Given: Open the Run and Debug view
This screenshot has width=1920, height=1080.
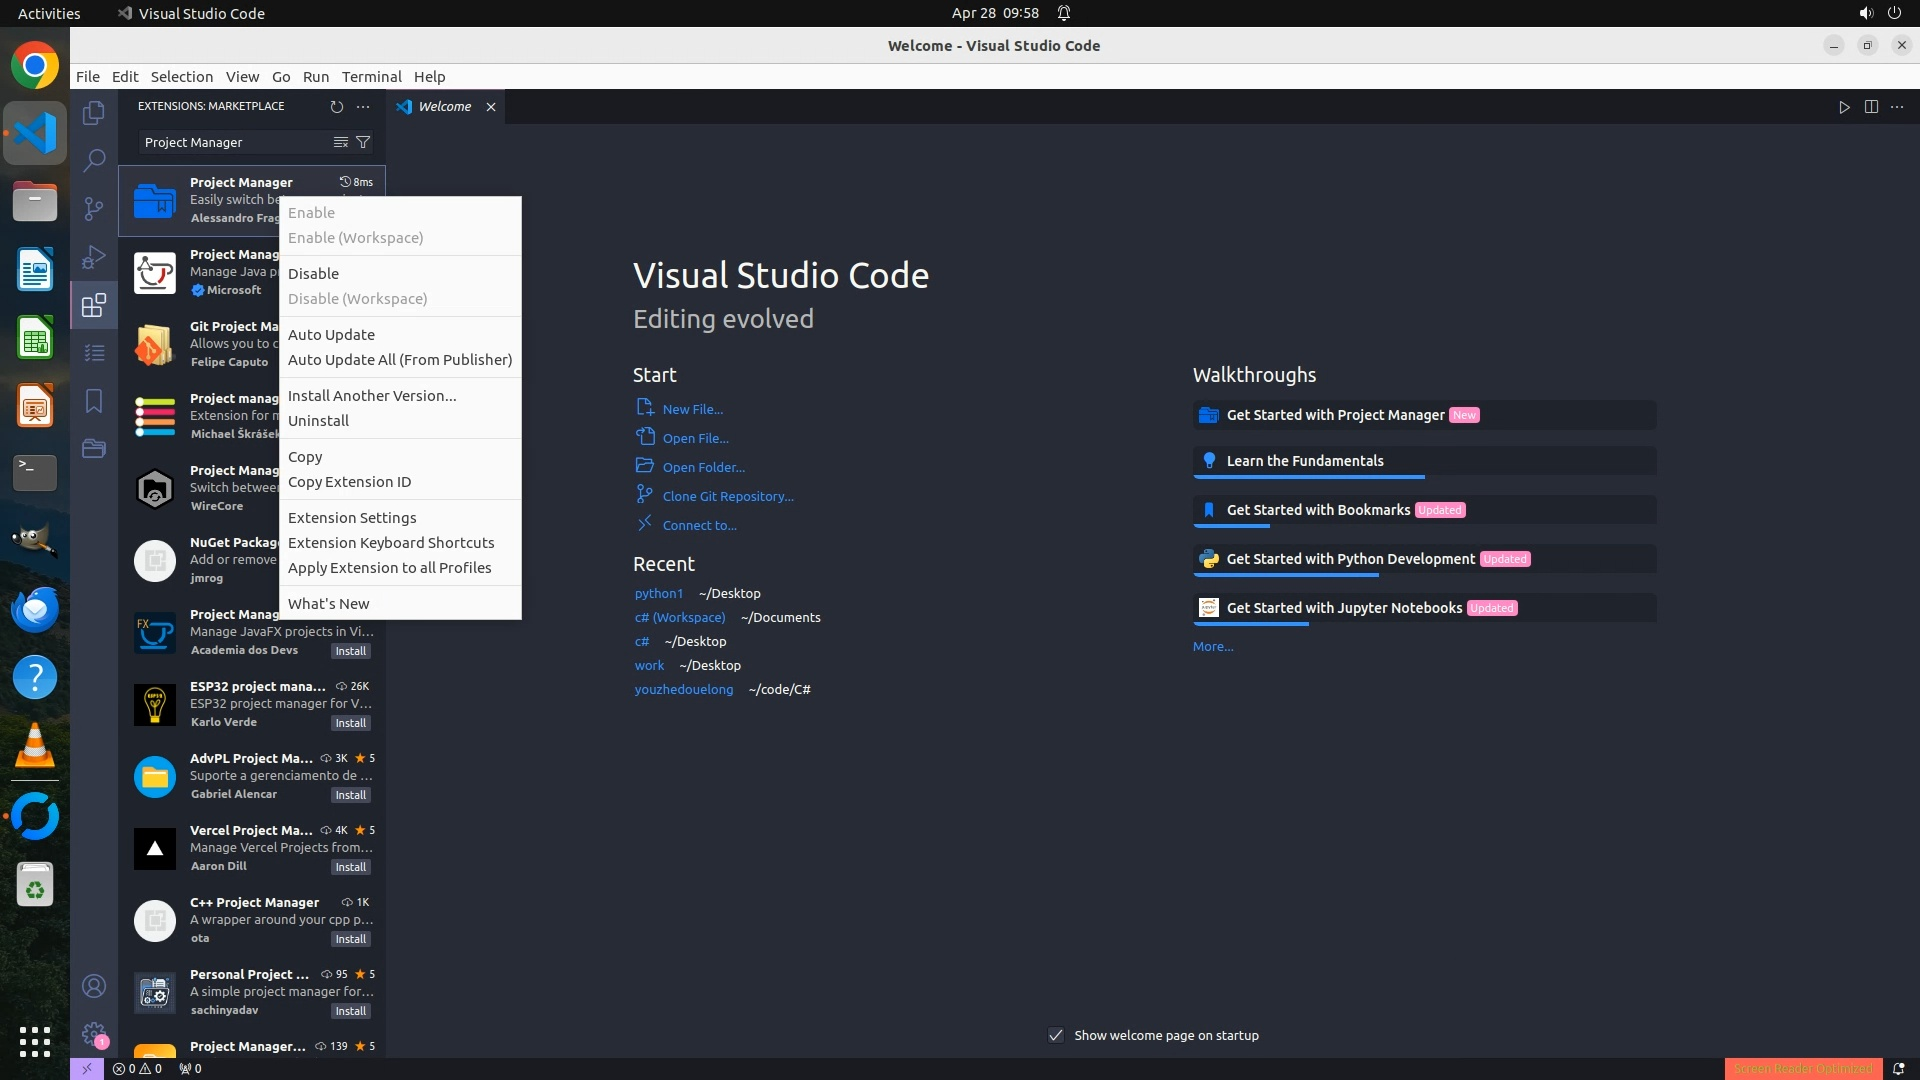Looking at the screenshot, I should pyautogui.click(x=94, y=256).
